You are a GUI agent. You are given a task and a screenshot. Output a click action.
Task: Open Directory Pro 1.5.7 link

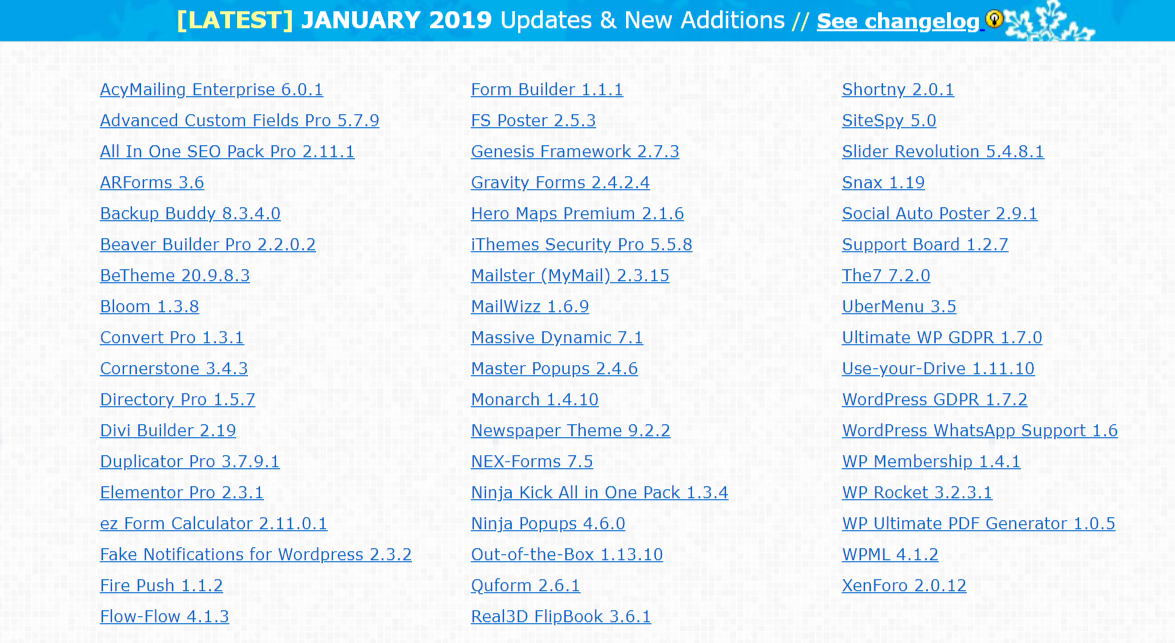tap(178, 399)
